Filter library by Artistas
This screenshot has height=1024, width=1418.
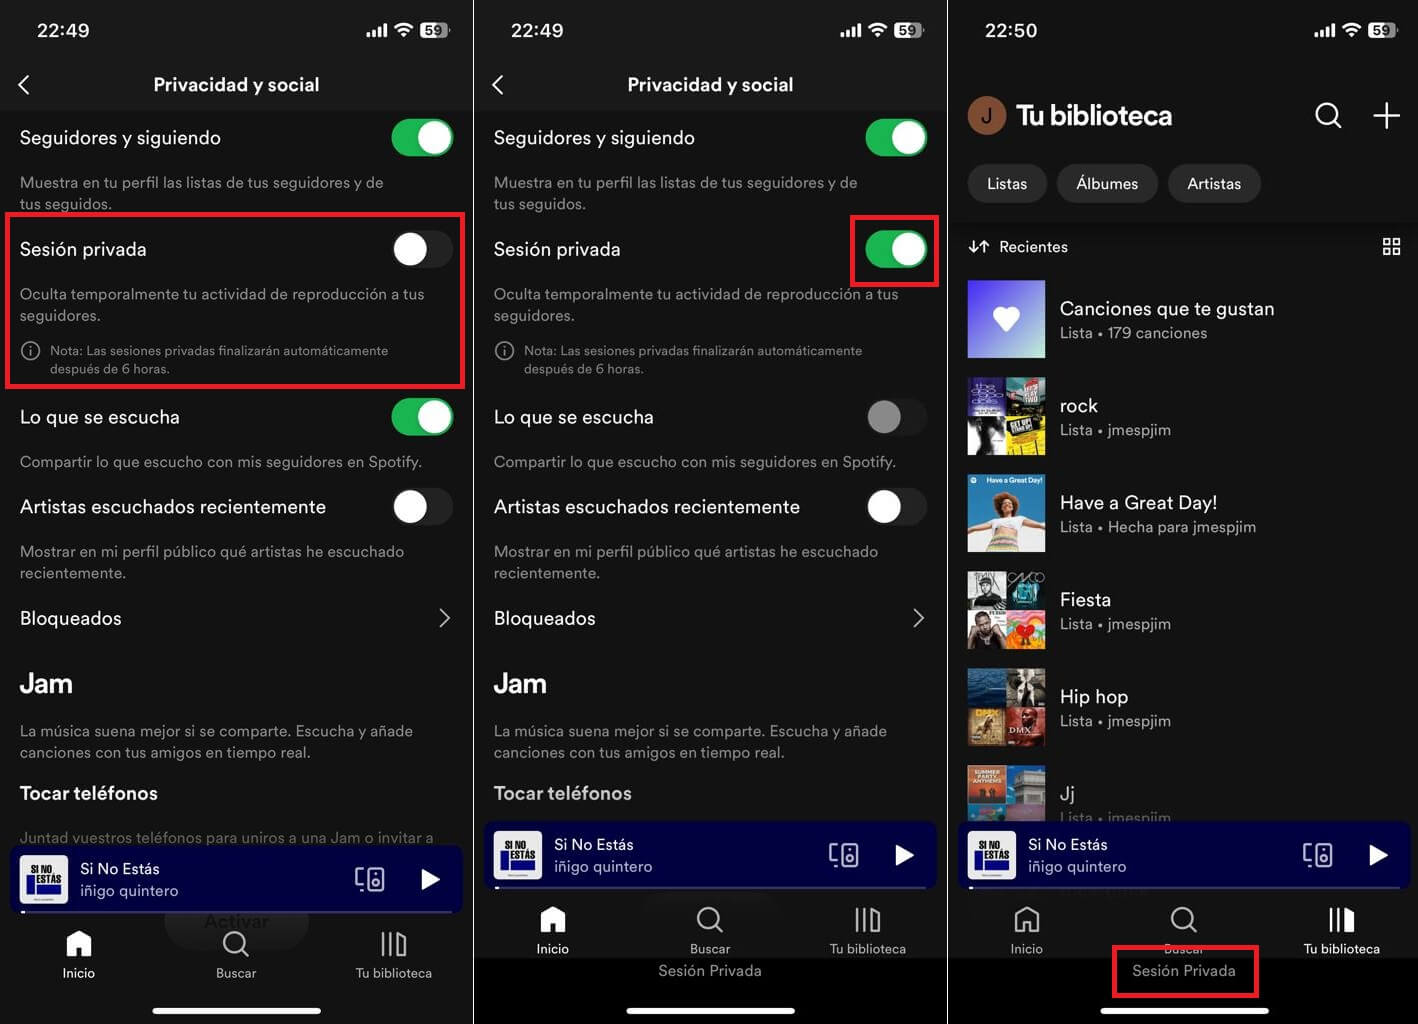coord(1214,184)
